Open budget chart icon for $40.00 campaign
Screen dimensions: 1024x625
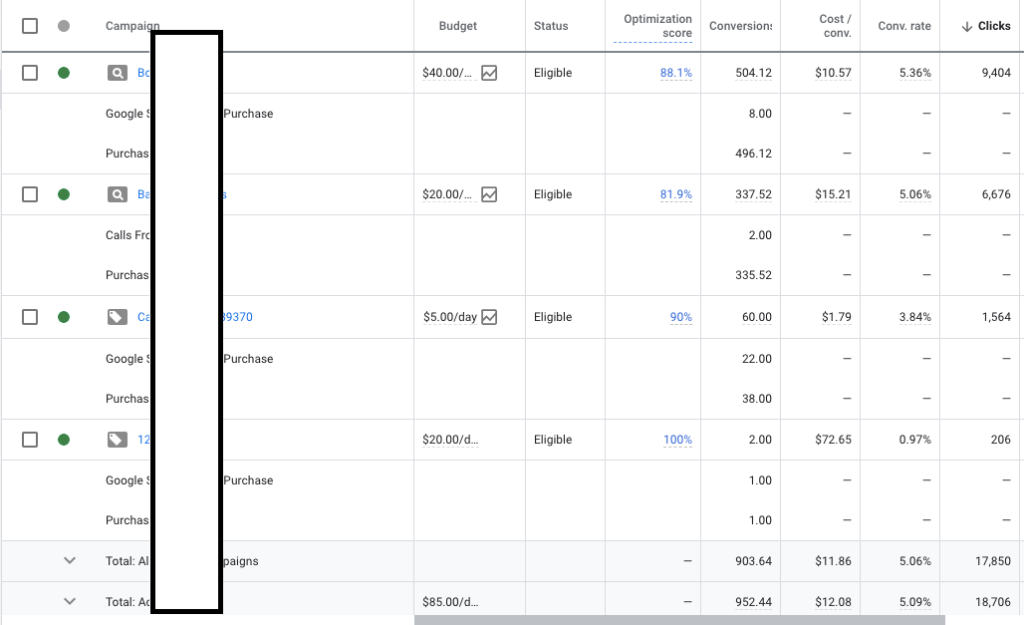click(489, 73)
